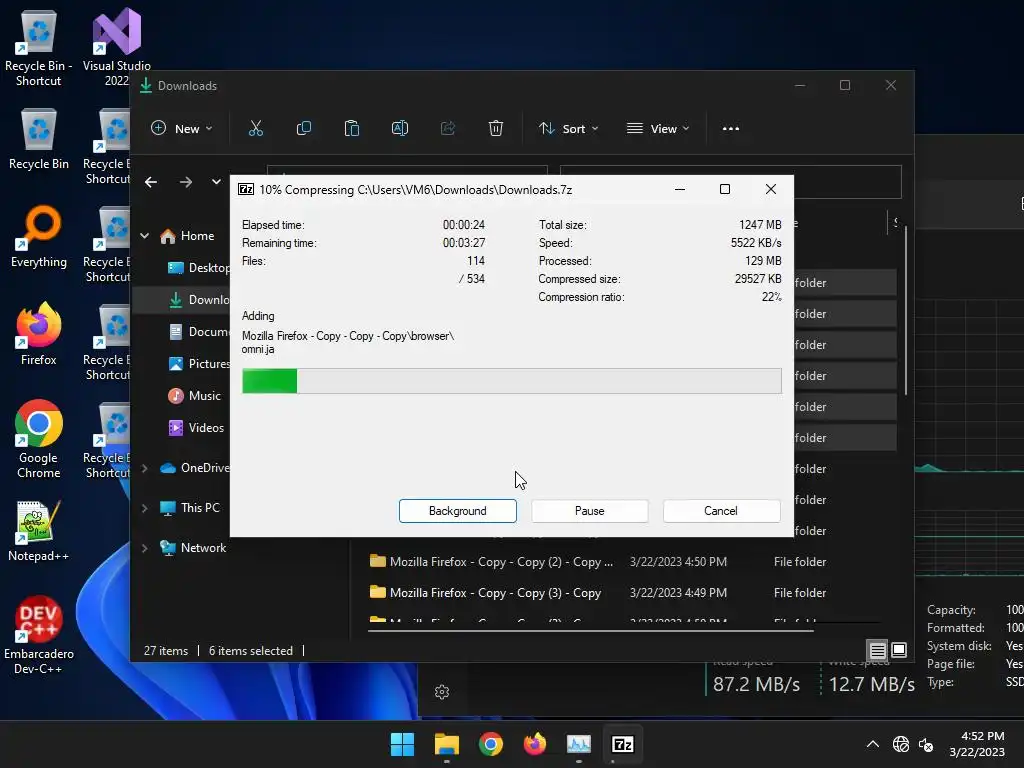The height and width of the screenshot is (768, 1024).
Task: Expand the This PC tree node
Action: (x=145, y=508)
